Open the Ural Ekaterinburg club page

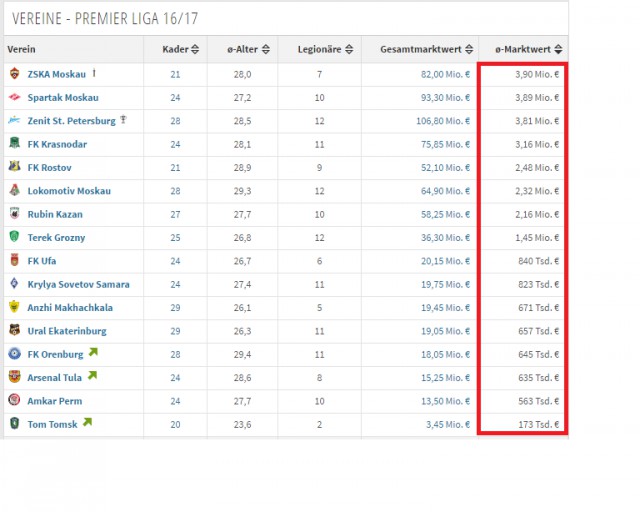(x=67, y=331)
